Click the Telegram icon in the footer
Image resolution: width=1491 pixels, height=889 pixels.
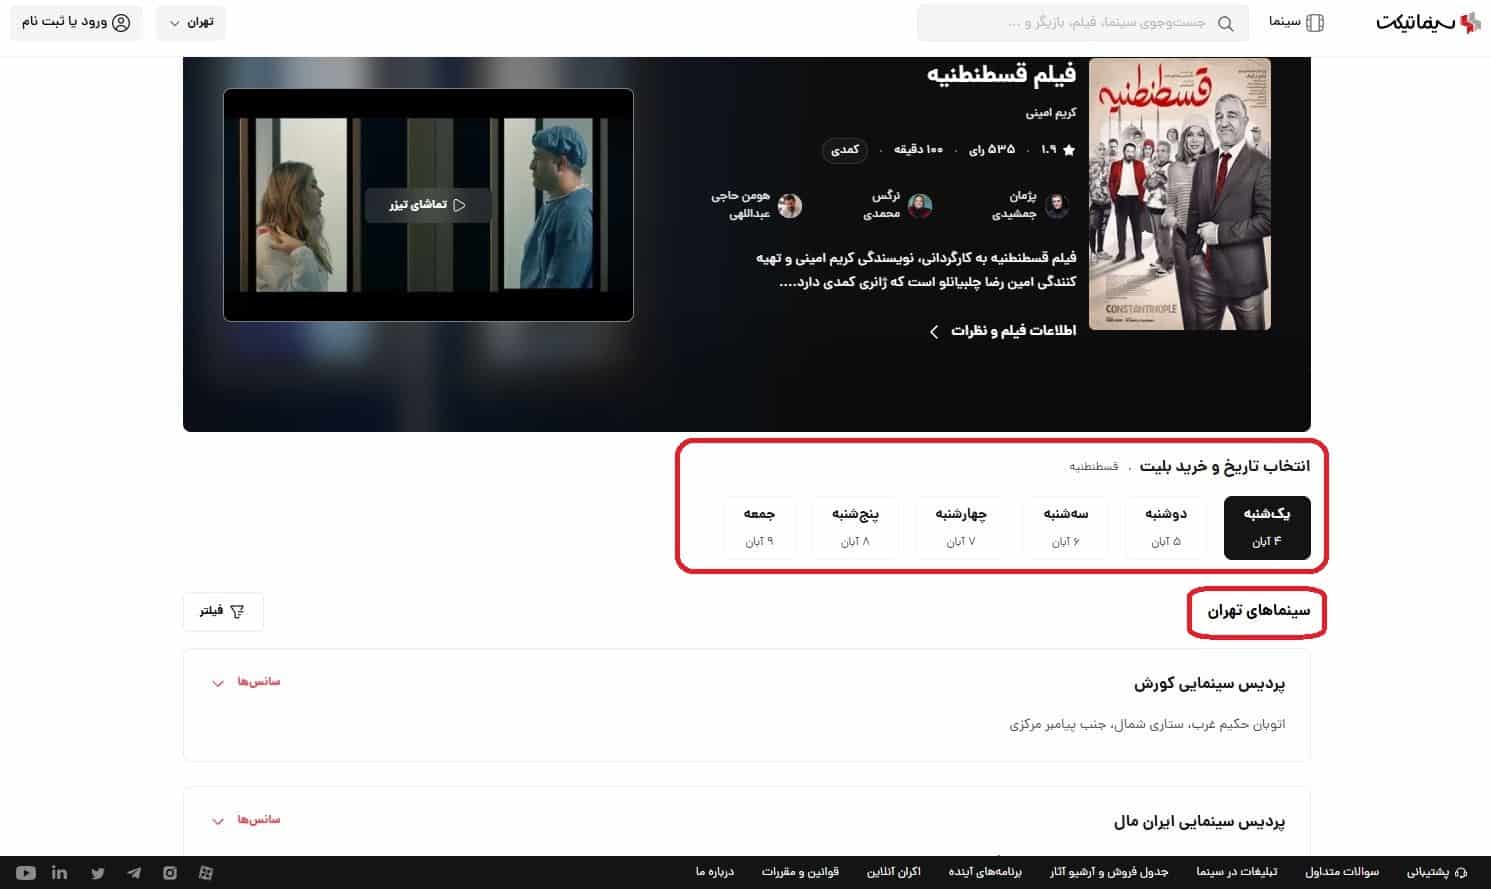point(133,872)
